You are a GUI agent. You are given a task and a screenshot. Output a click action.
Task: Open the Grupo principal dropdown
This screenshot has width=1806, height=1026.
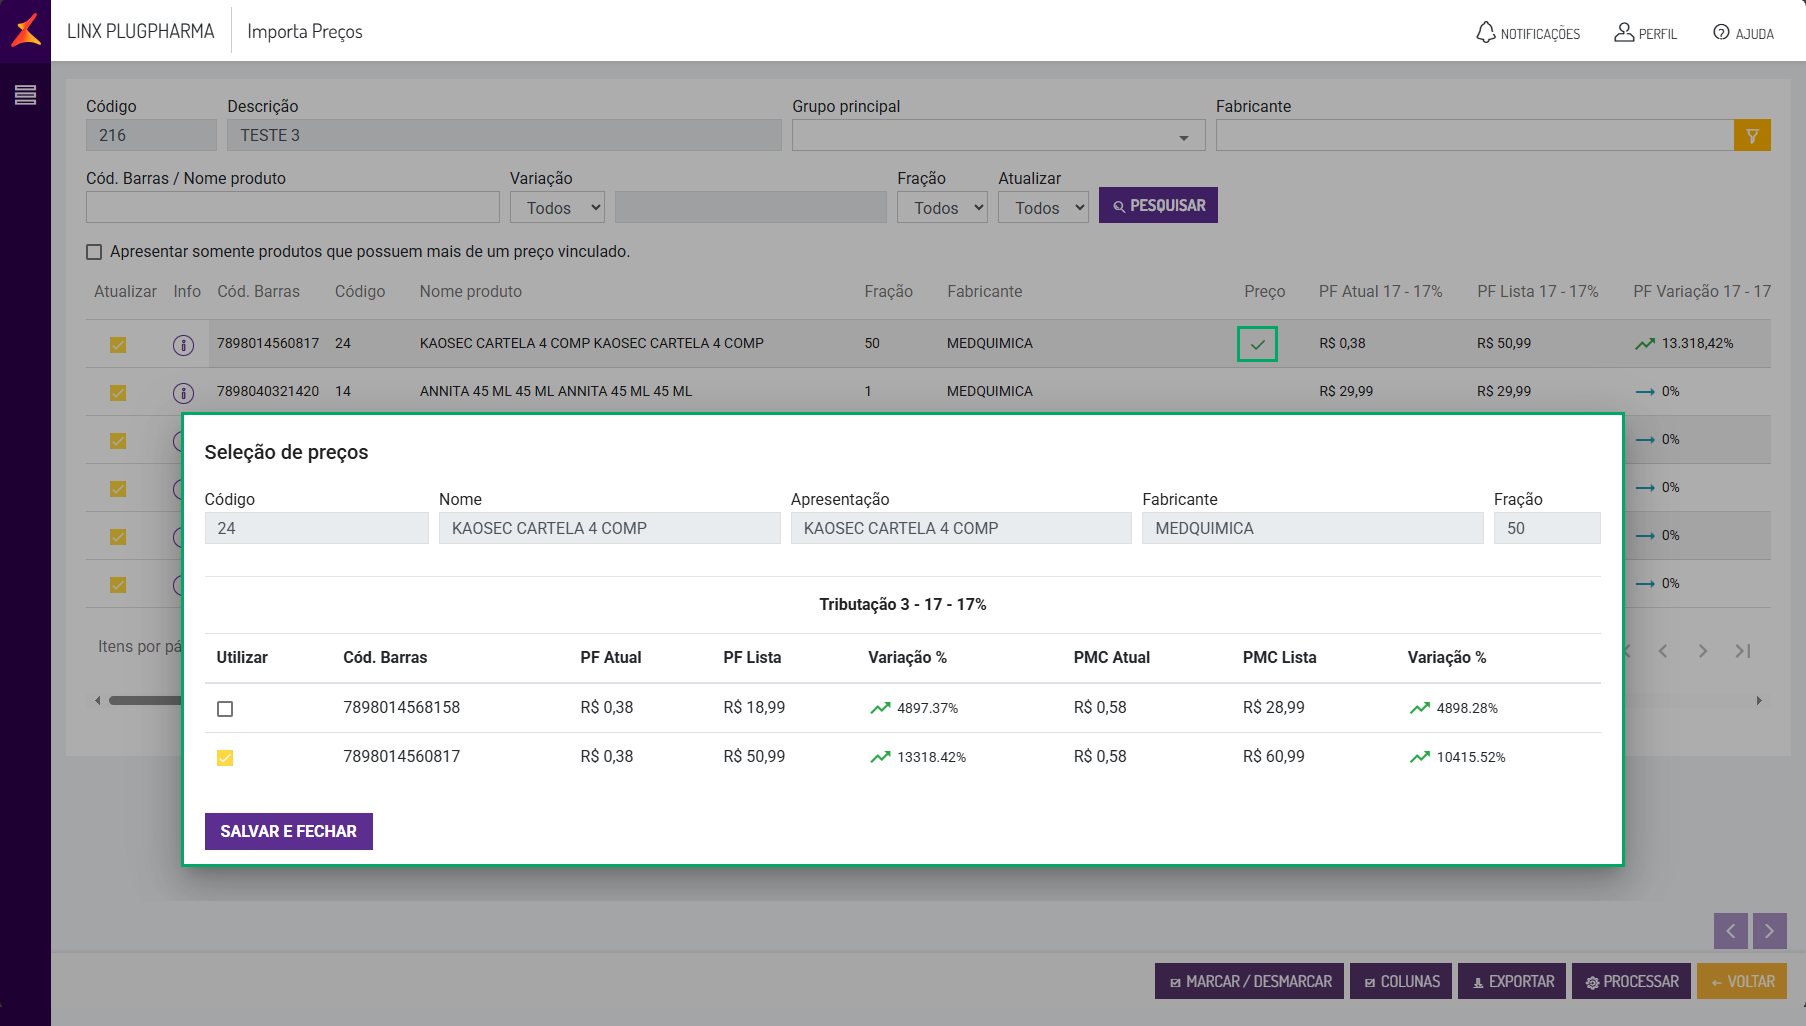pos(998,136)
